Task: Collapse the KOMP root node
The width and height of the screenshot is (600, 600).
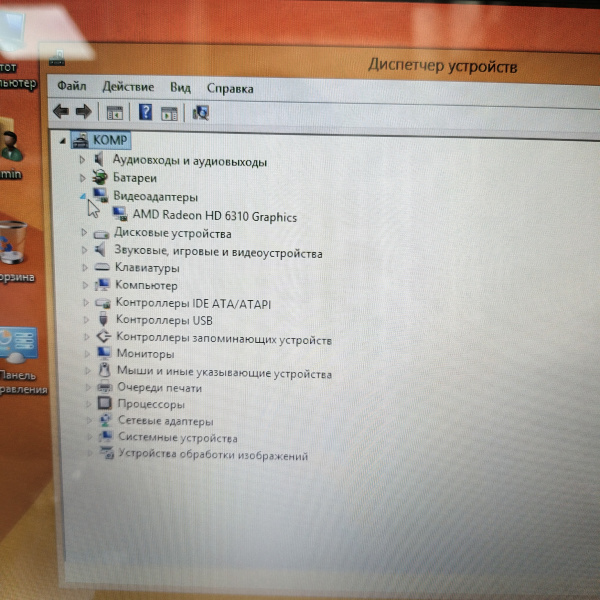Action: pyautogui.click(x=63, y=141)
